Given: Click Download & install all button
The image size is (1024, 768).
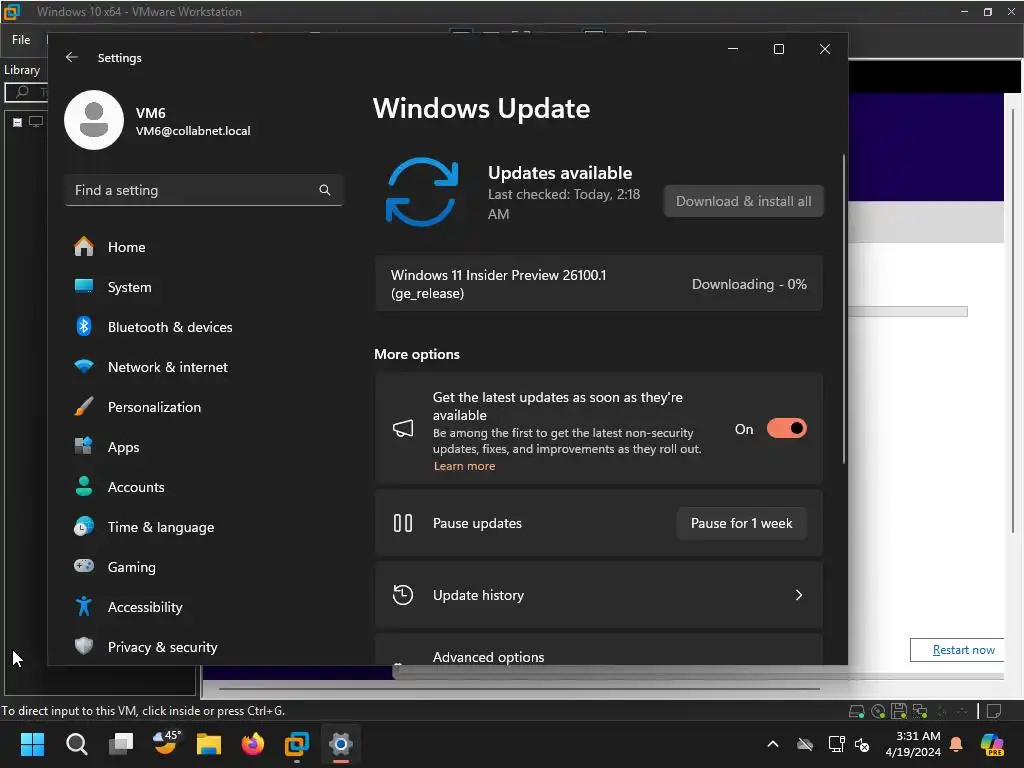Looking at the screenshot, I should tap(743, 201).
